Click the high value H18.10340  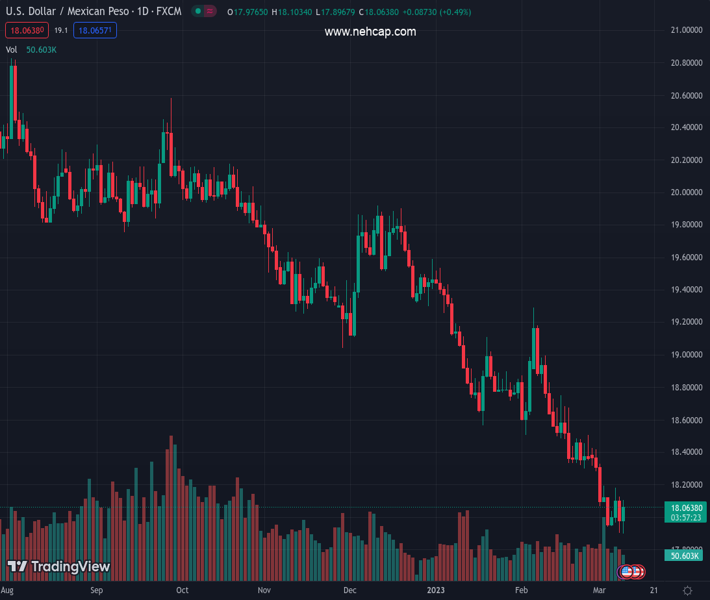(x=292, y=12)
